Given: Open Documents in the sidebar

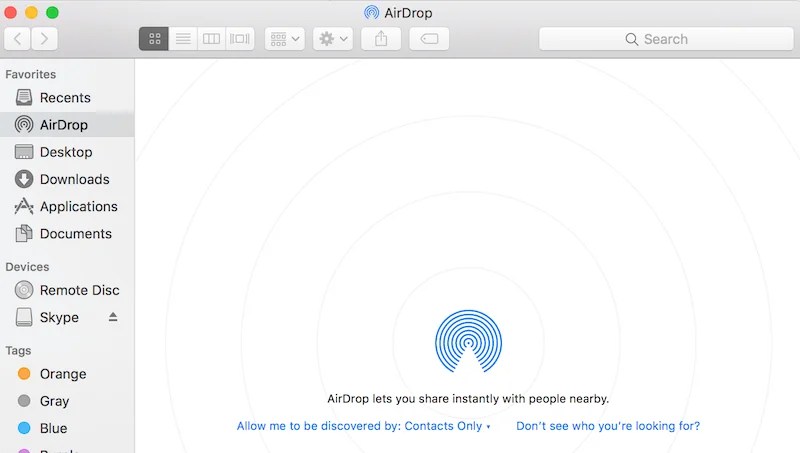Looking at the screenshot, I should click(67, 234).
